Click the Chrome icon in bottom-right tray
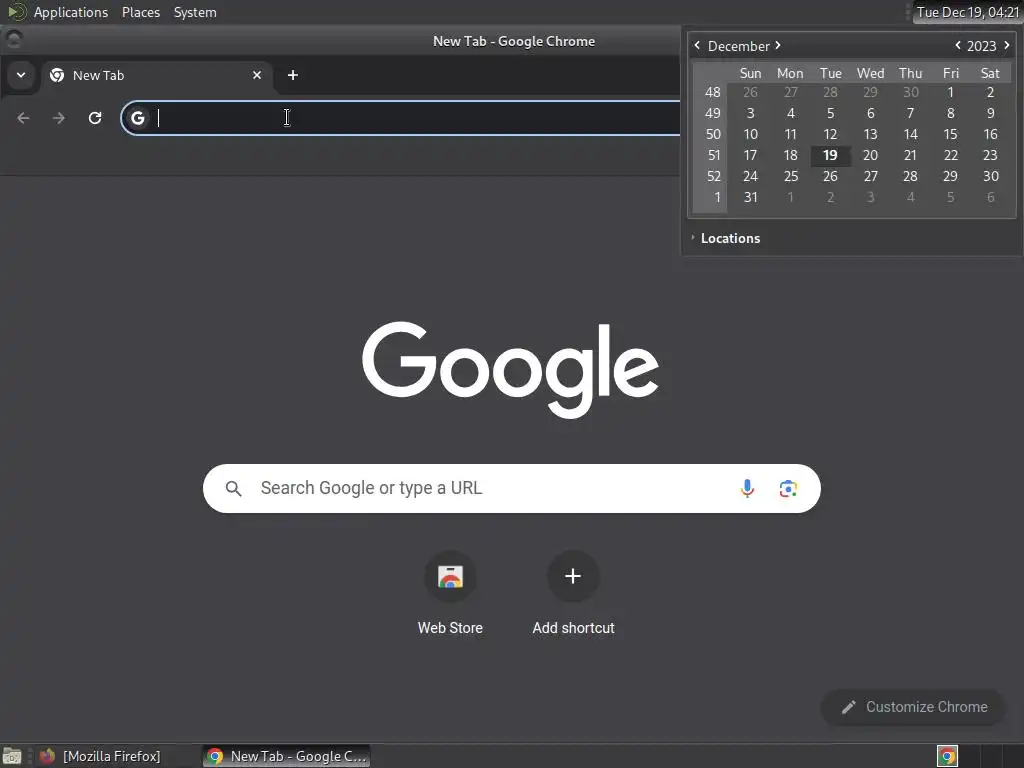This screenshot has width=1024, height=768. pyautogui.click(x=947, y=756)
